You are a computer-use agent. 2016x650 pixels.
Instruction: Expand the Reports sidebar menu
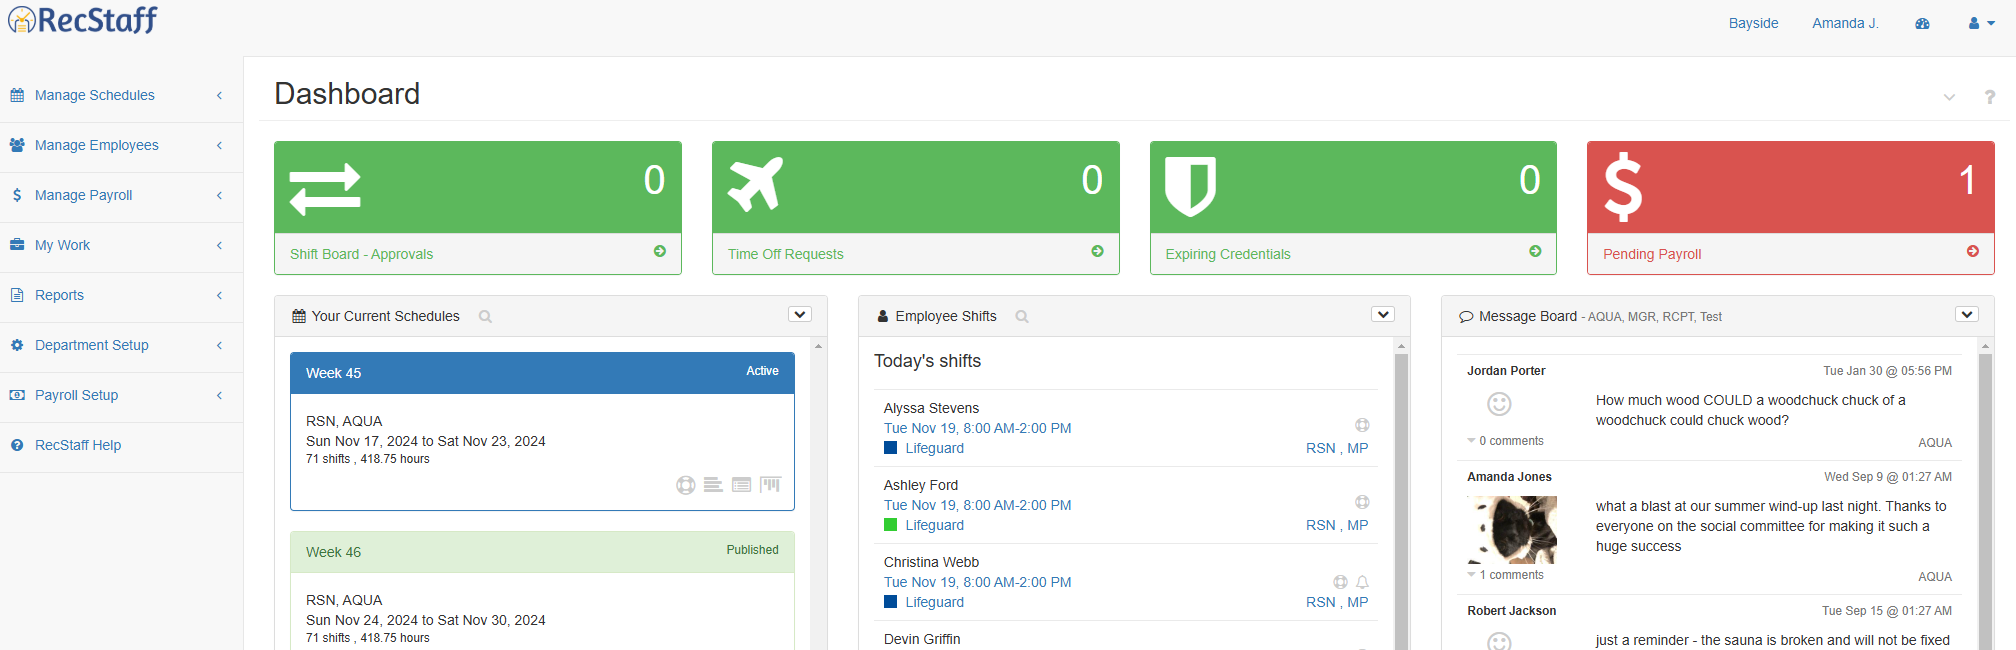coord(121,295)
